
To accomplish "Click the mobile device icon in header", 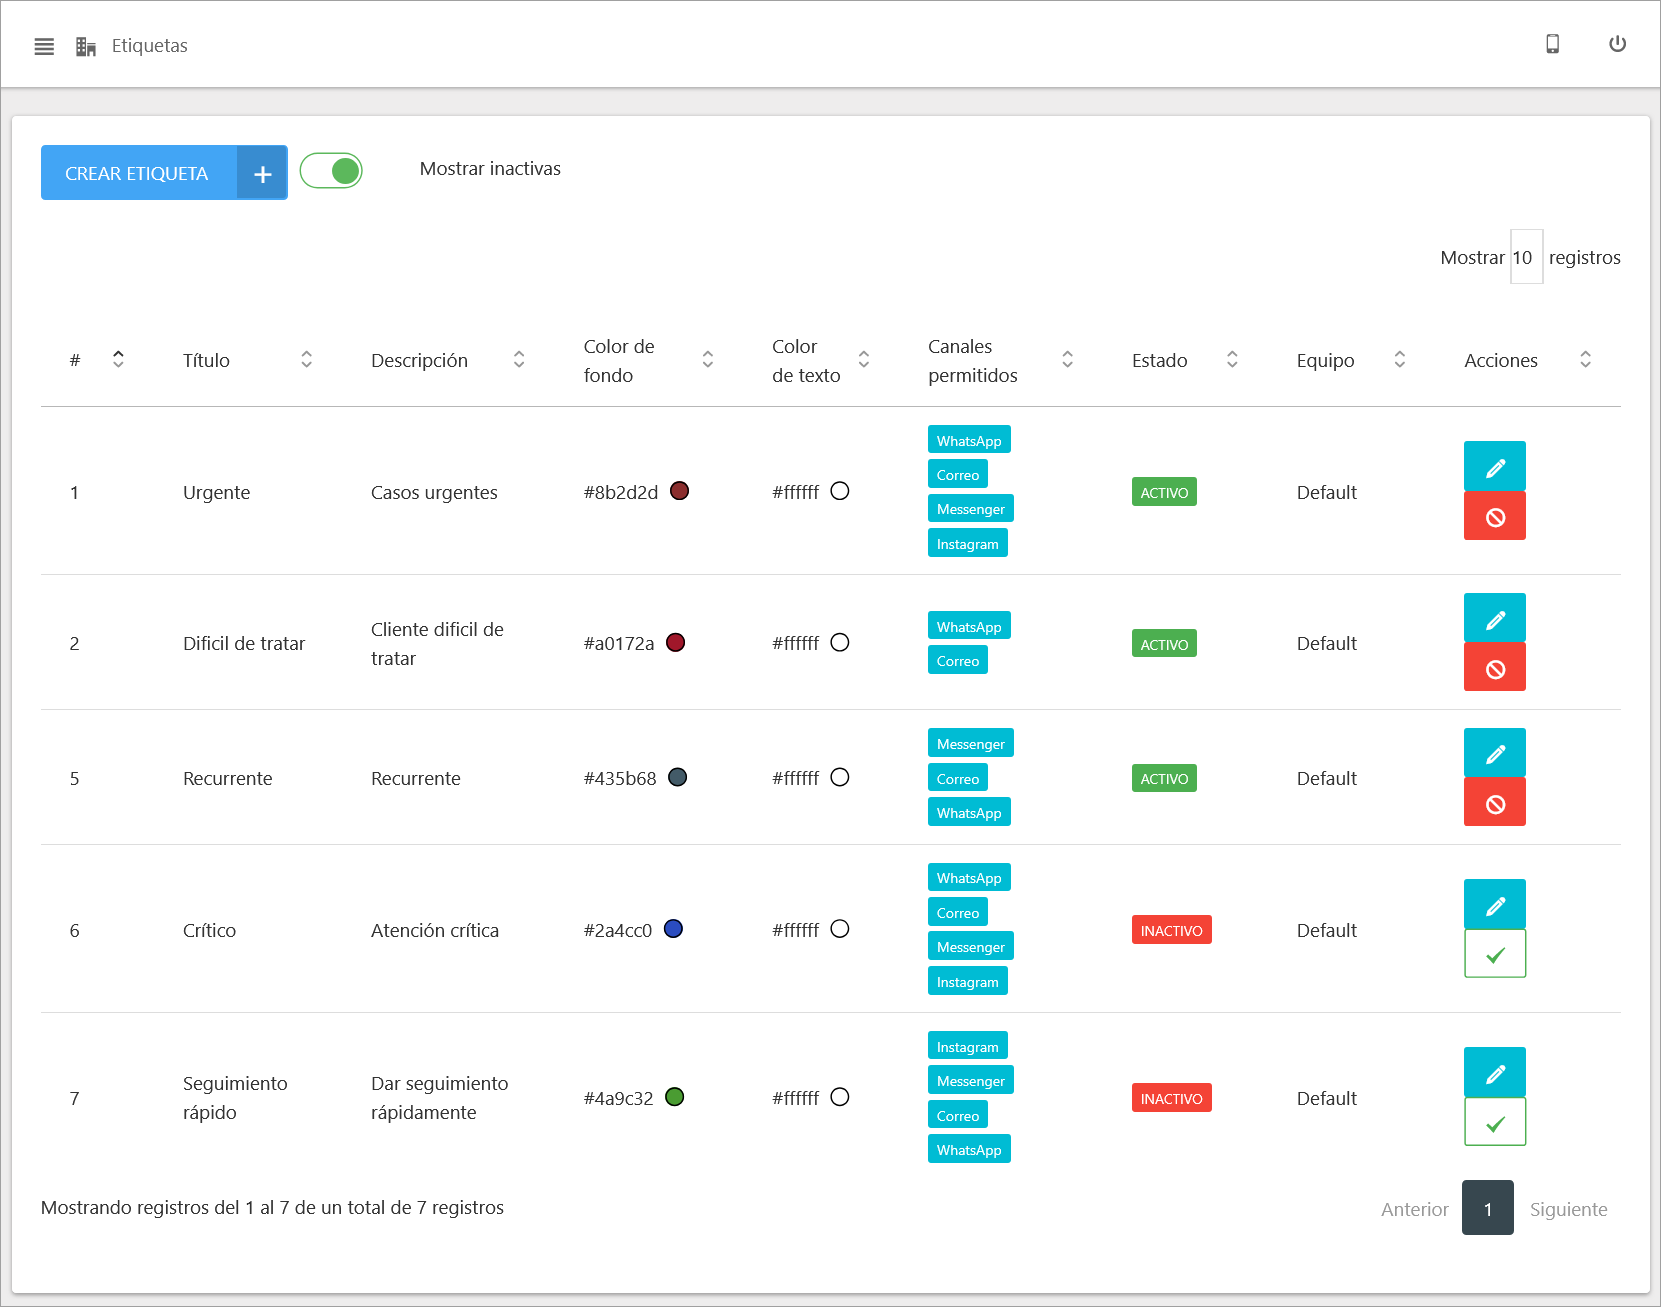I will pos(1552,44).
